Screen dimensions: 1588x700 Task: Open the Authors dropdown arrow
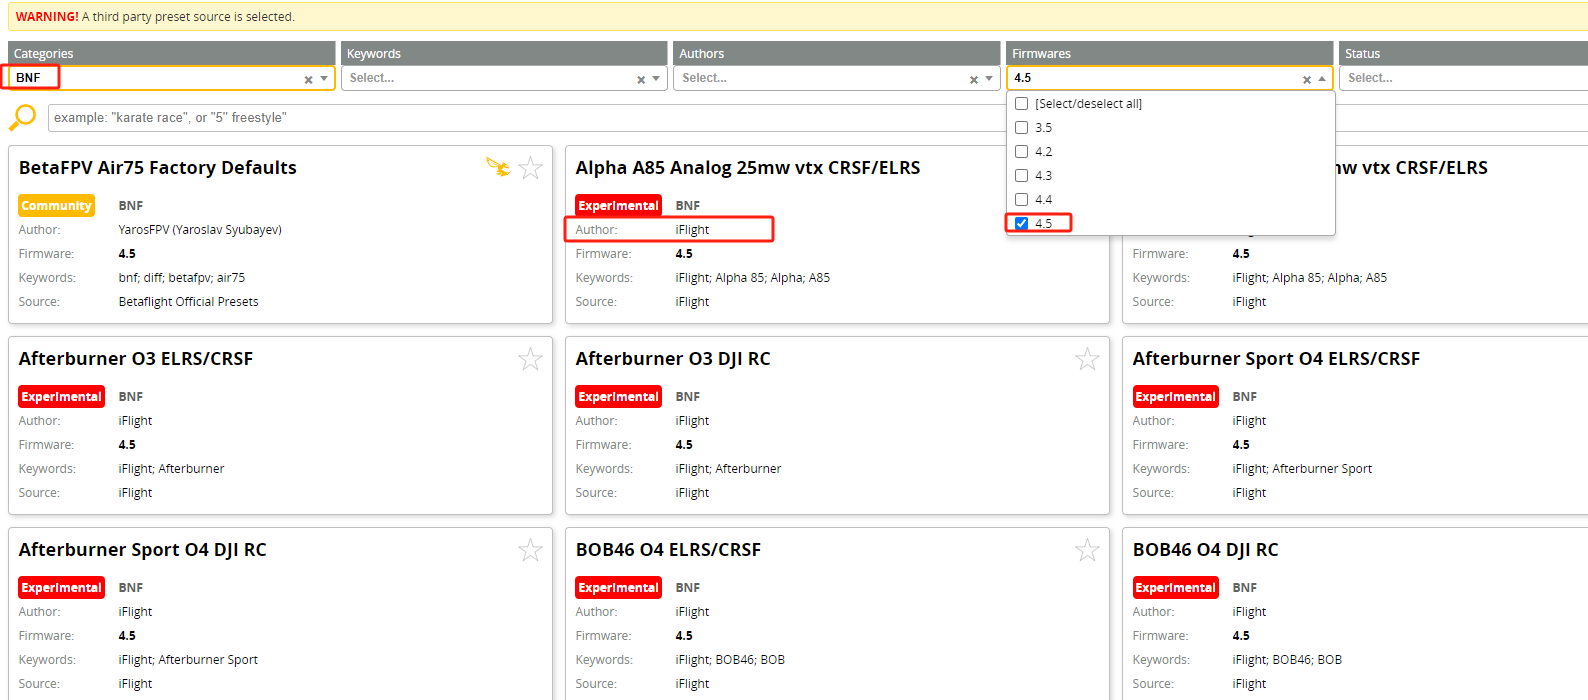pyautogui.click(x=989, y=78)
